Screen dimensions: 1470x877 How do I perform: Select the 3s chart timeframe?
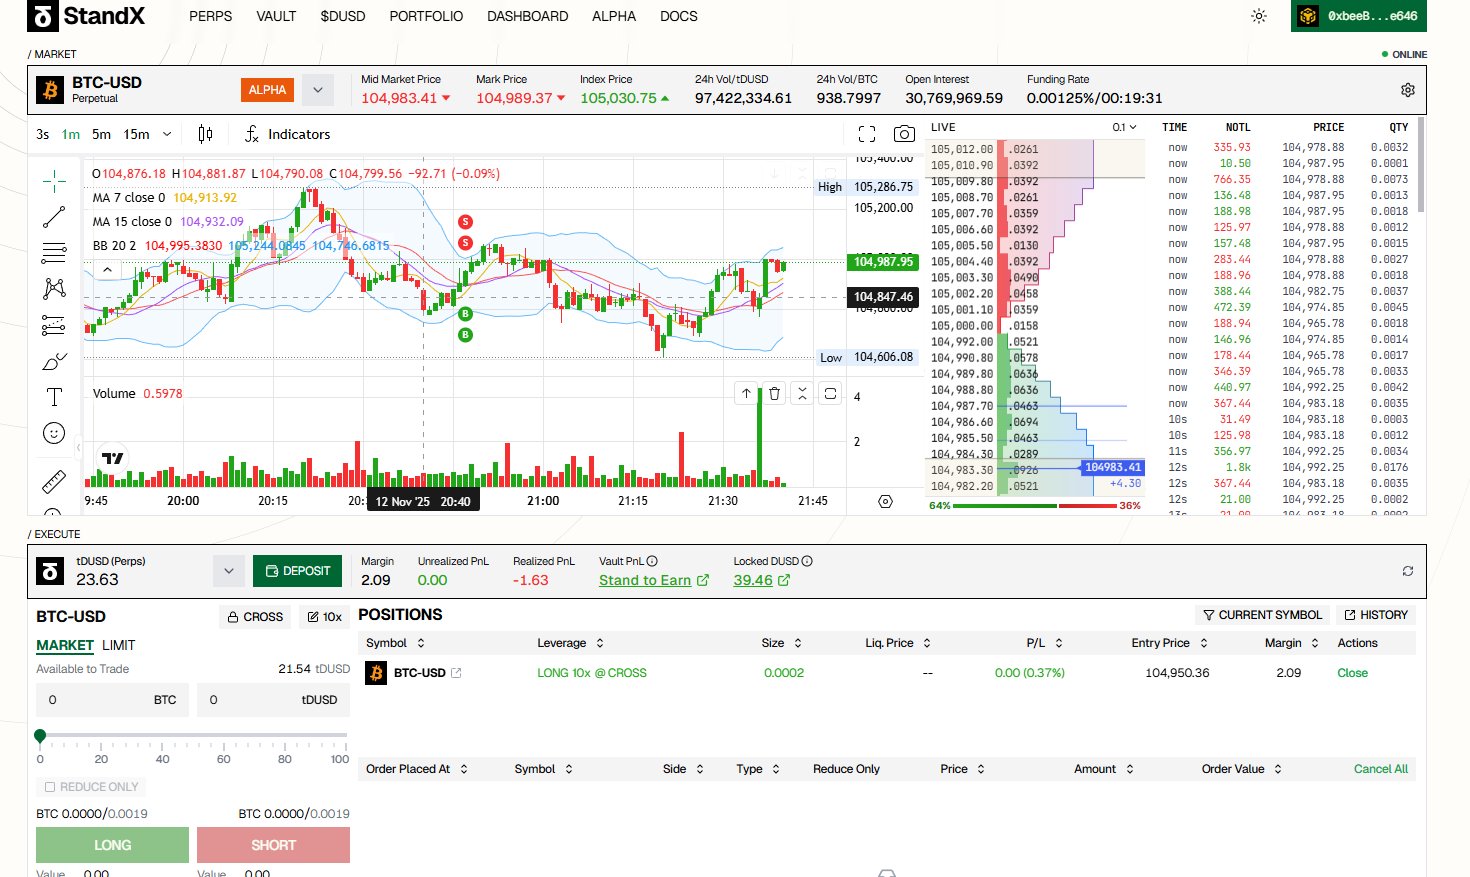click(42, 134)
